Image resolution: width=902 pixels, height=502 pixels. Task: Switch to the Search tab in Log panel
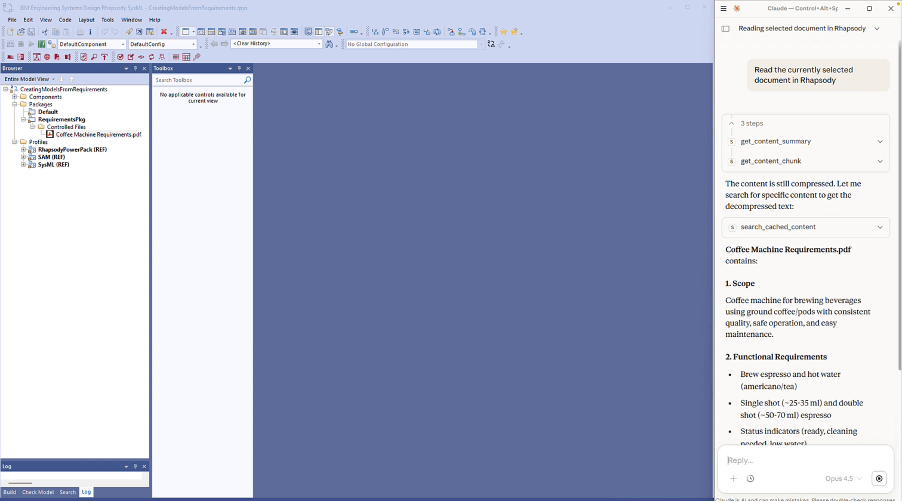pyautogui.click(x=67, y=492)
